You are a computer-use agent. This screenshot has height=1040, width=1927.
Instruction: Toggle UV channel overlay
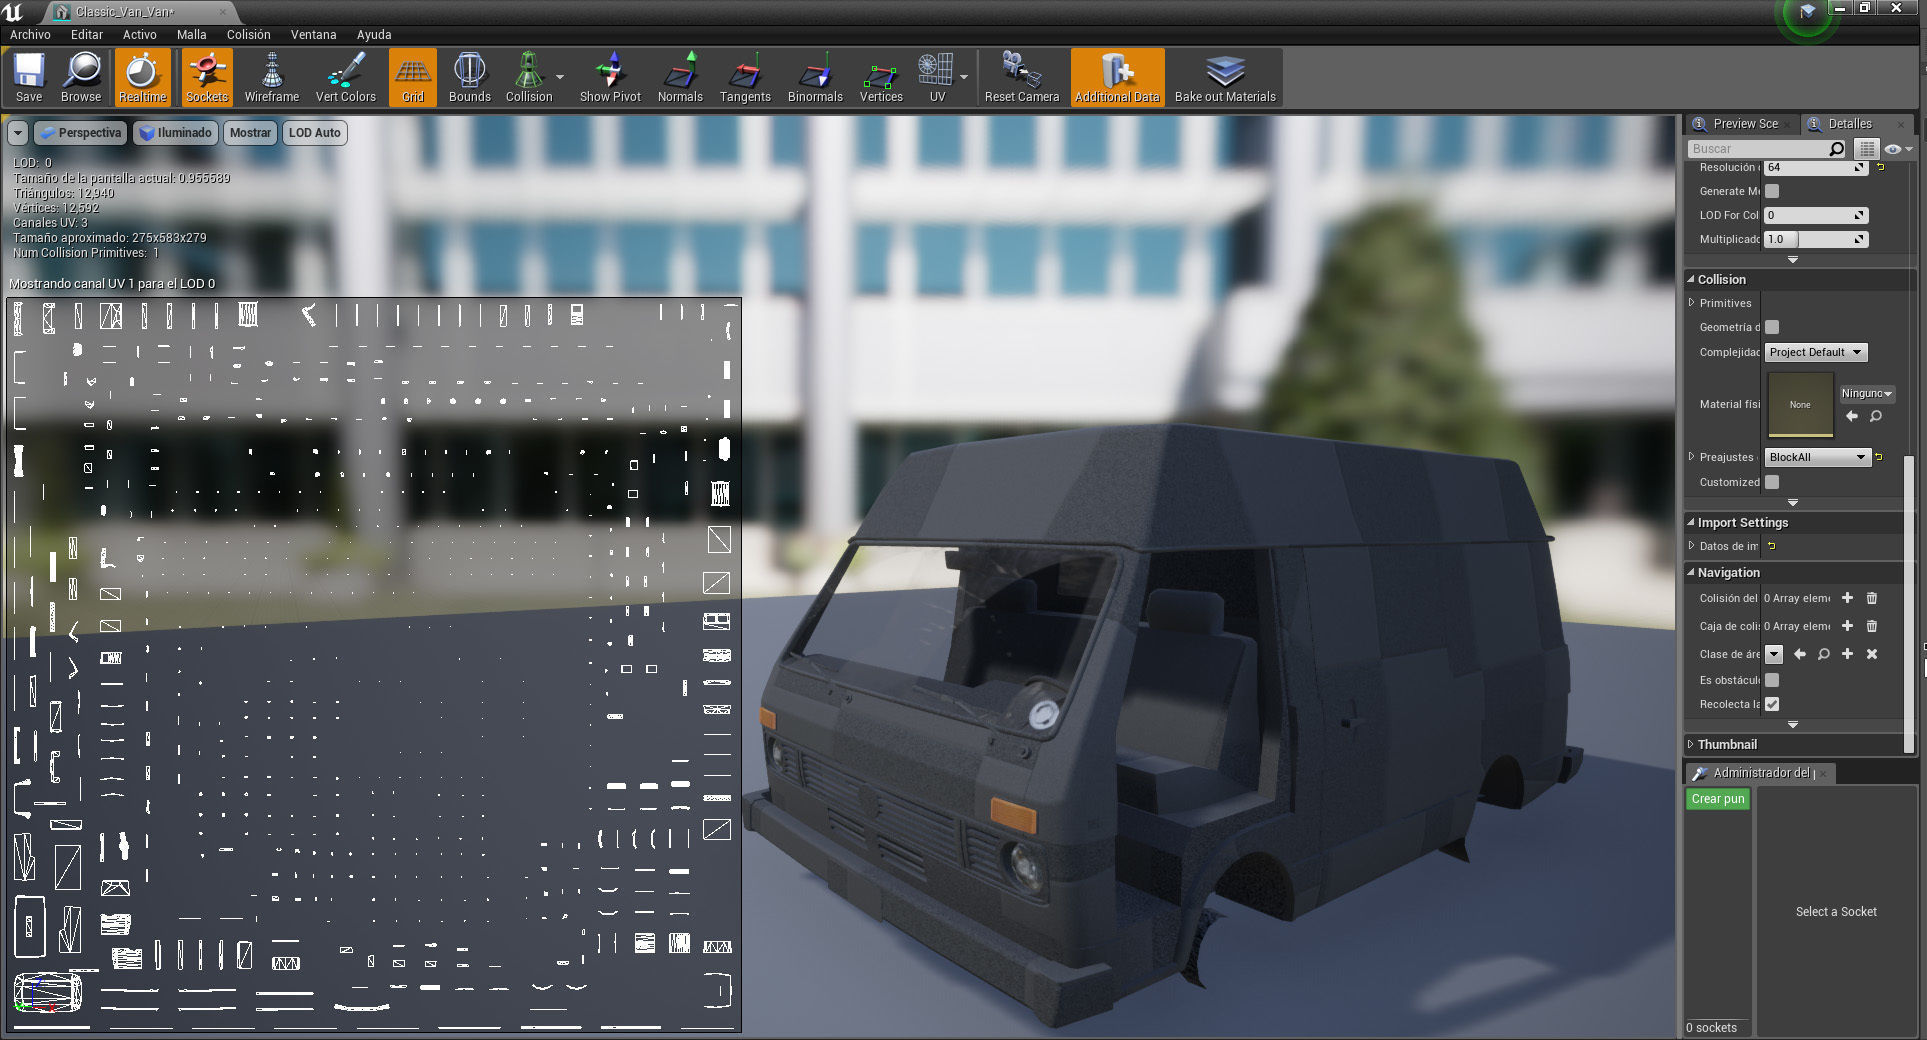[937, 78]
